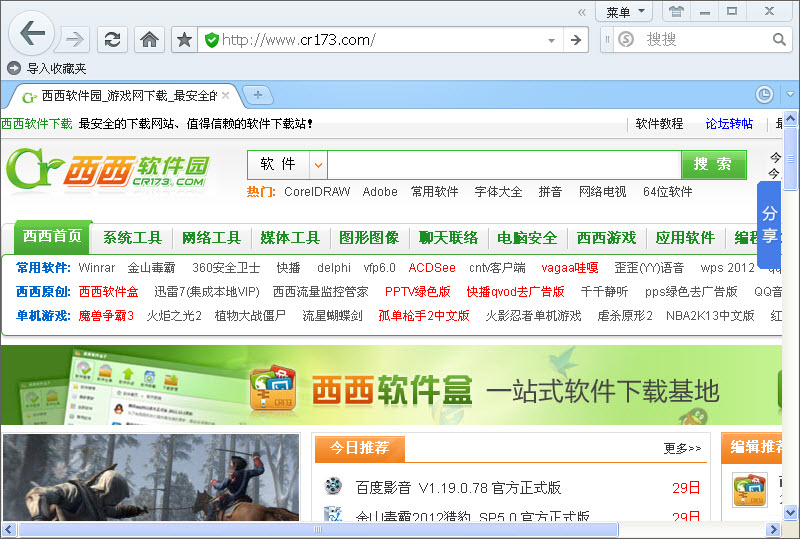The image size is (800, 539).
Task: Switch to the 西西首页 nav tab
Action: click(52, 236)
